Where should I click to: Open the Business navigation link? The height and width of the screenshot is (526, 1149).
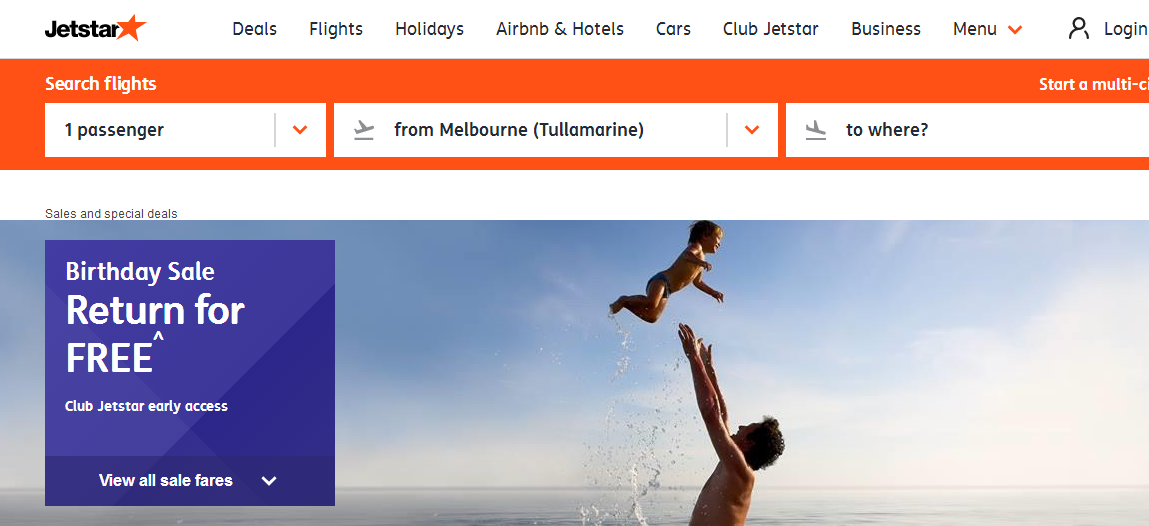886,29
